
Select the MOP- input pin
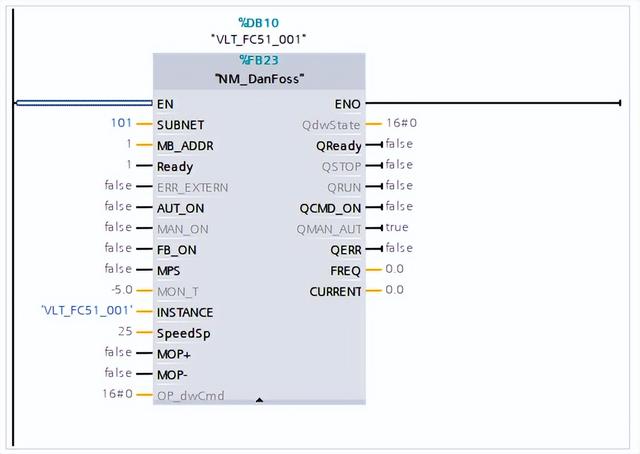(175, 374)
